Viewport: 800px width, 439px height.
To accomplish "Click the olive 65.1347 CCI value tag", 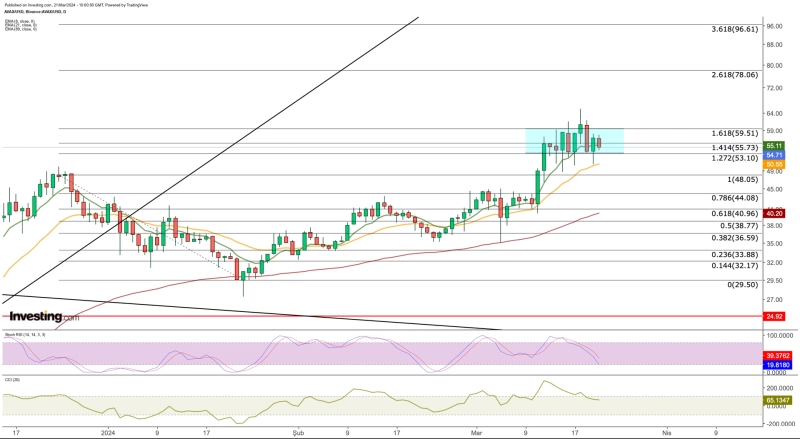I will pos(776,401).
